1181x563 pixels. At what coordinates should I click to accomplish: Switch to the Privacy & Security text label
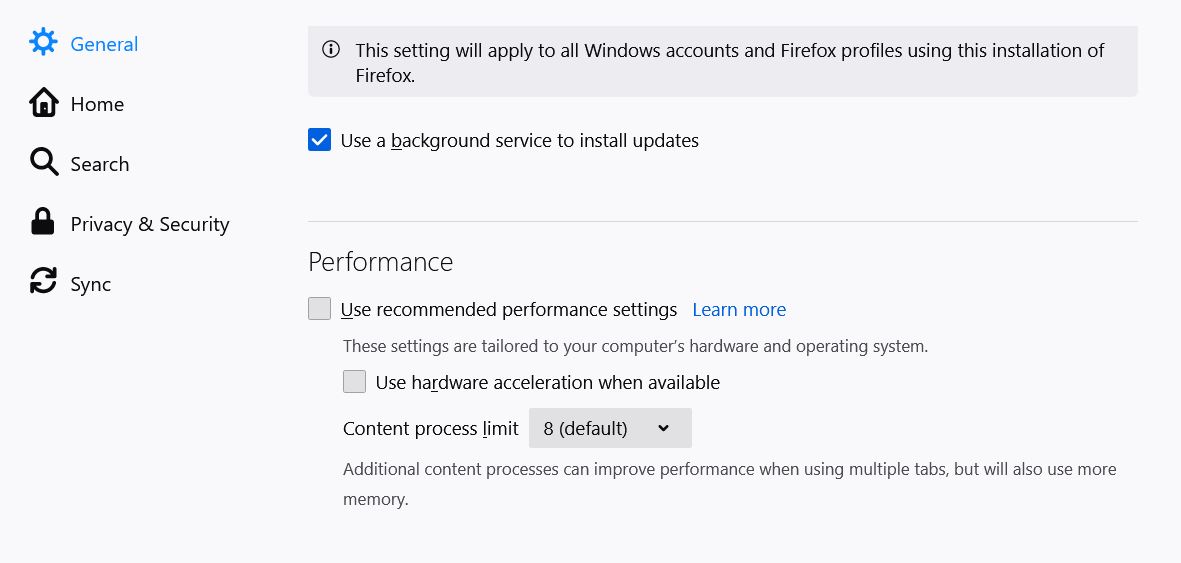point(150,224)
